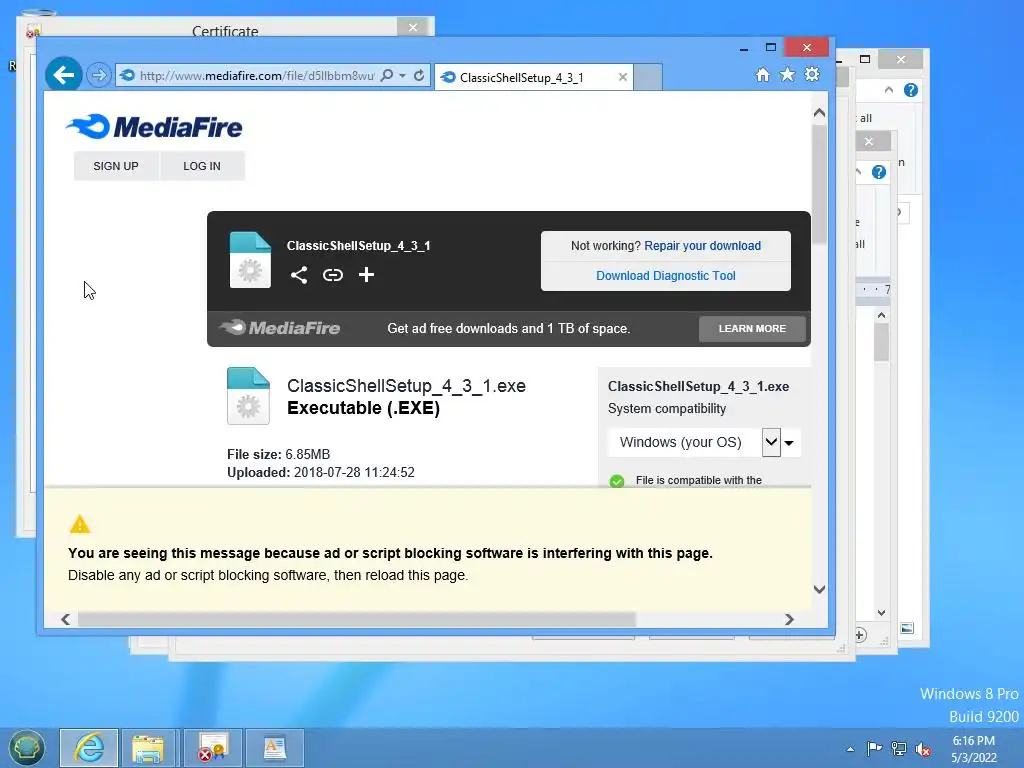Open File Explorer from the taskbar

148,748
